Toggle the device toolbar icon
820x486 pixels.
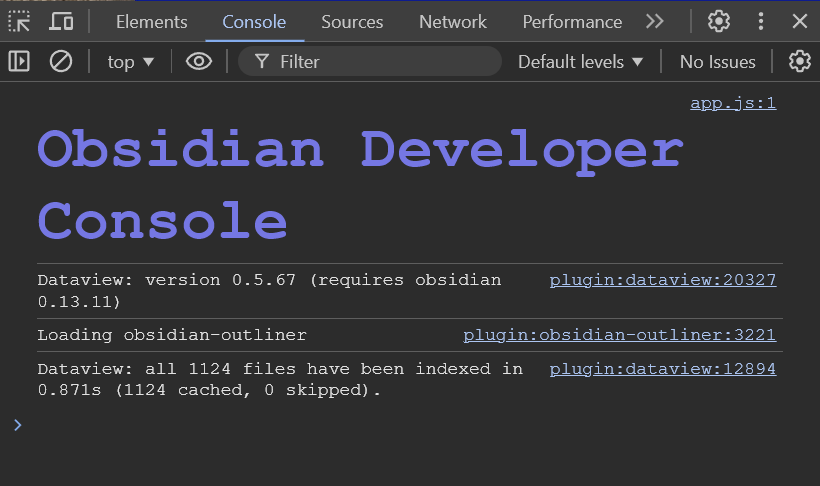pyautogui.click(x=61, y=21)
